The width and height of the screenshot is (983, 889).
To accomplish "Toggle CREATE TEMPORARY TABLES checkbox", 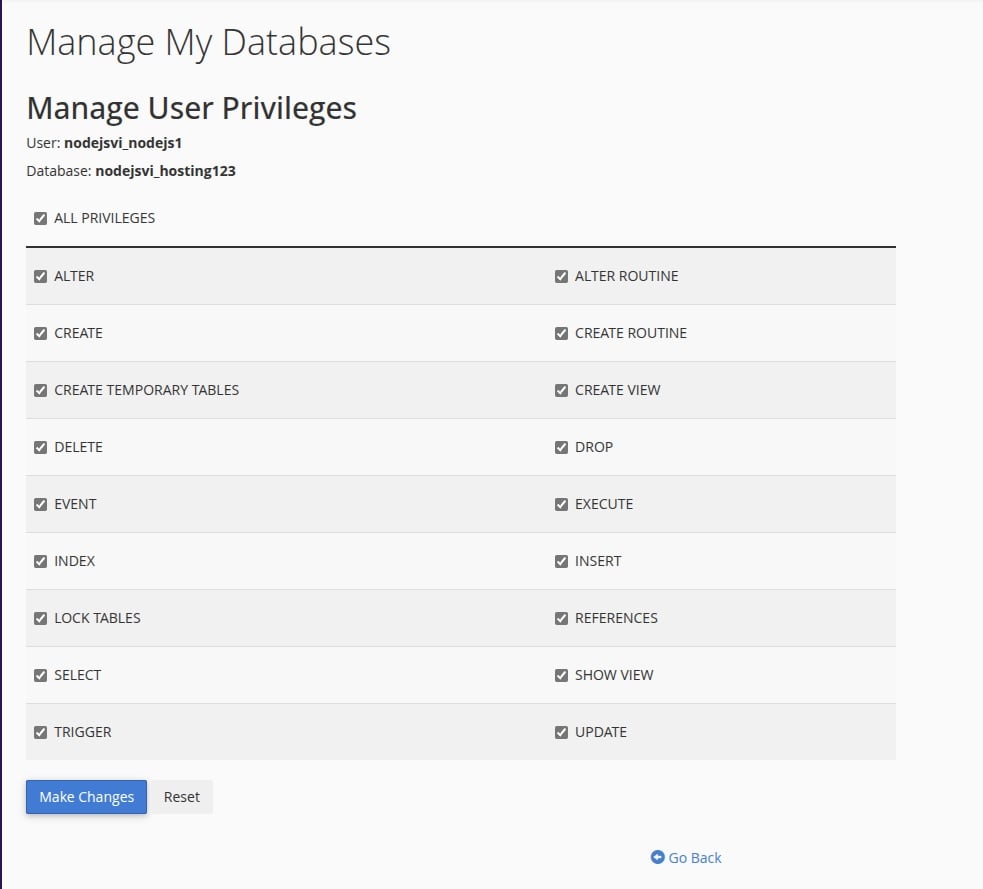I will click(41, 391).
